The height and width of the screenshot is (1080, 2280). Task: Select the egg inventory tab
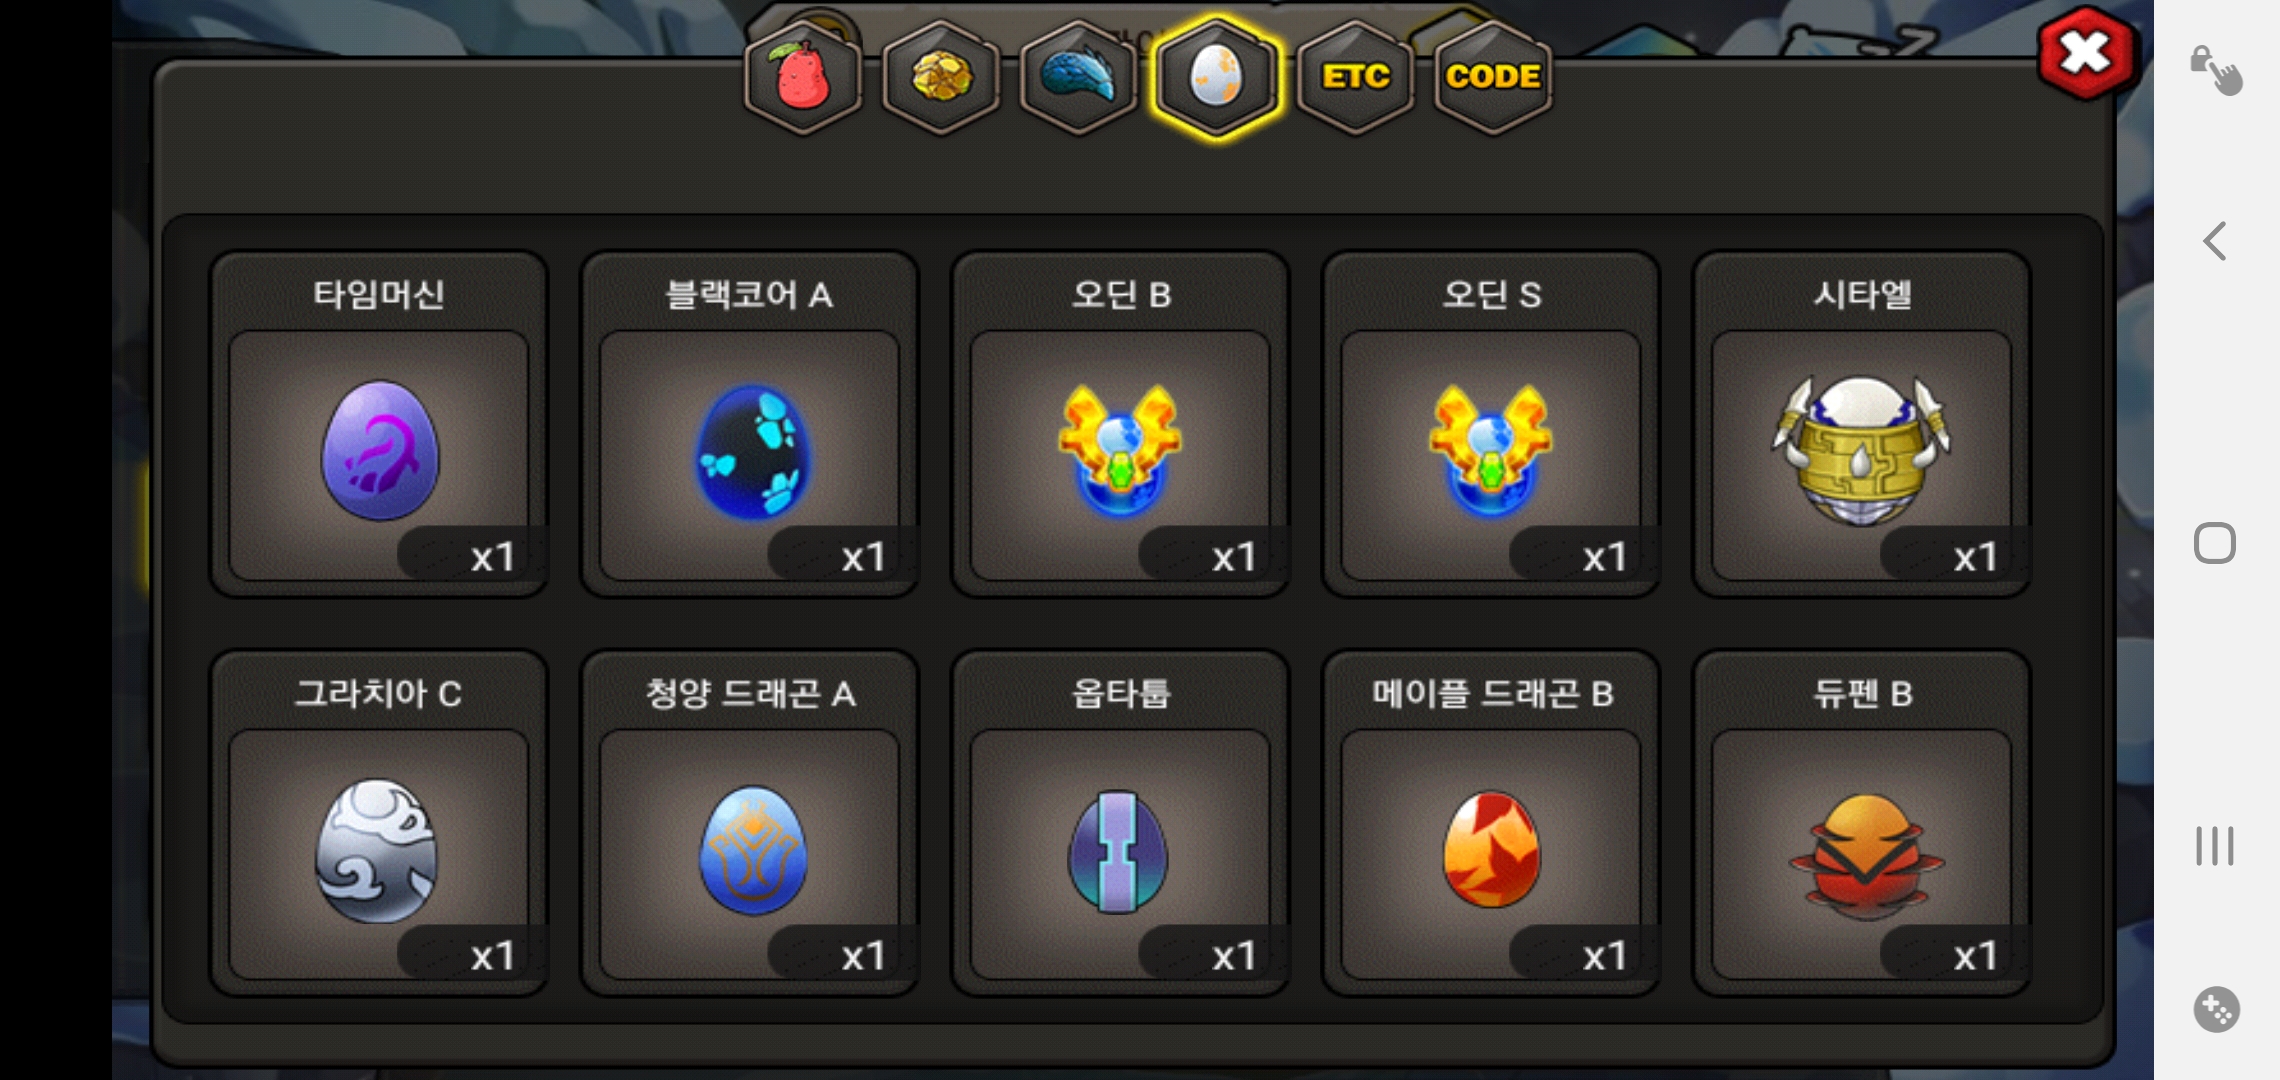[x=1216, y=77]
